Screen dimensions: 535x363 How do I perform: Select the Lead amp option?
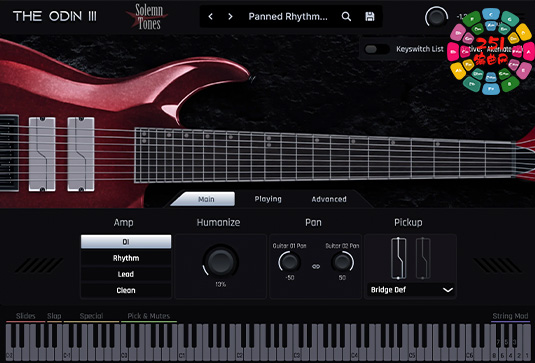tap(126, 274)
